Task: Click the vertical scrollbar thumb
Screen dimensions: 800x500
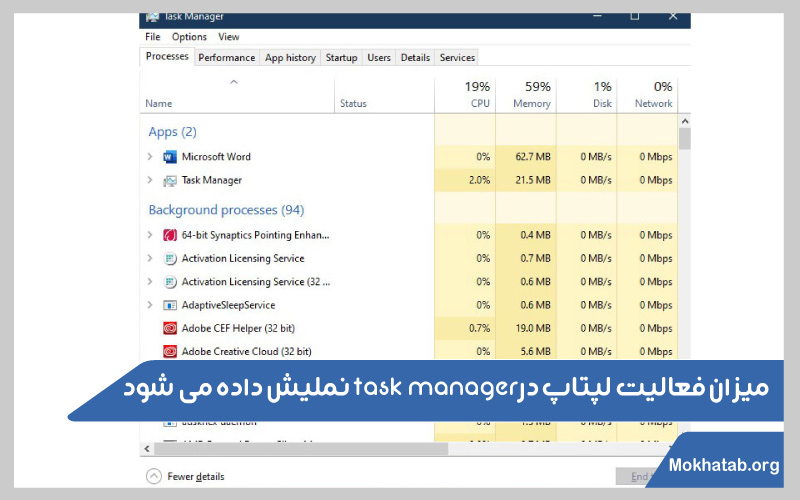Action: click(685, 138)
